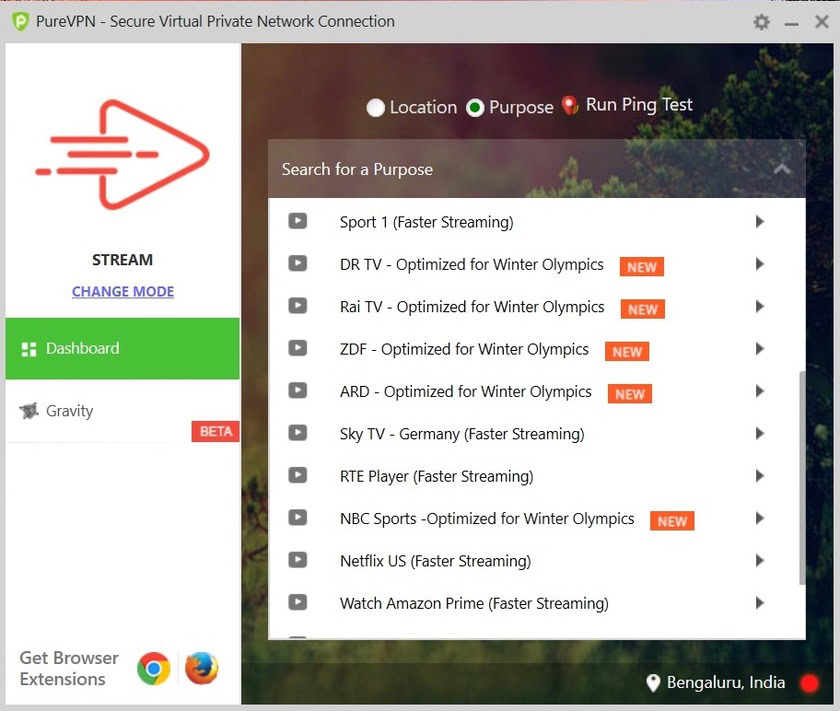
Task: Click play icon beside Sport 1
Action: (297, 221)
